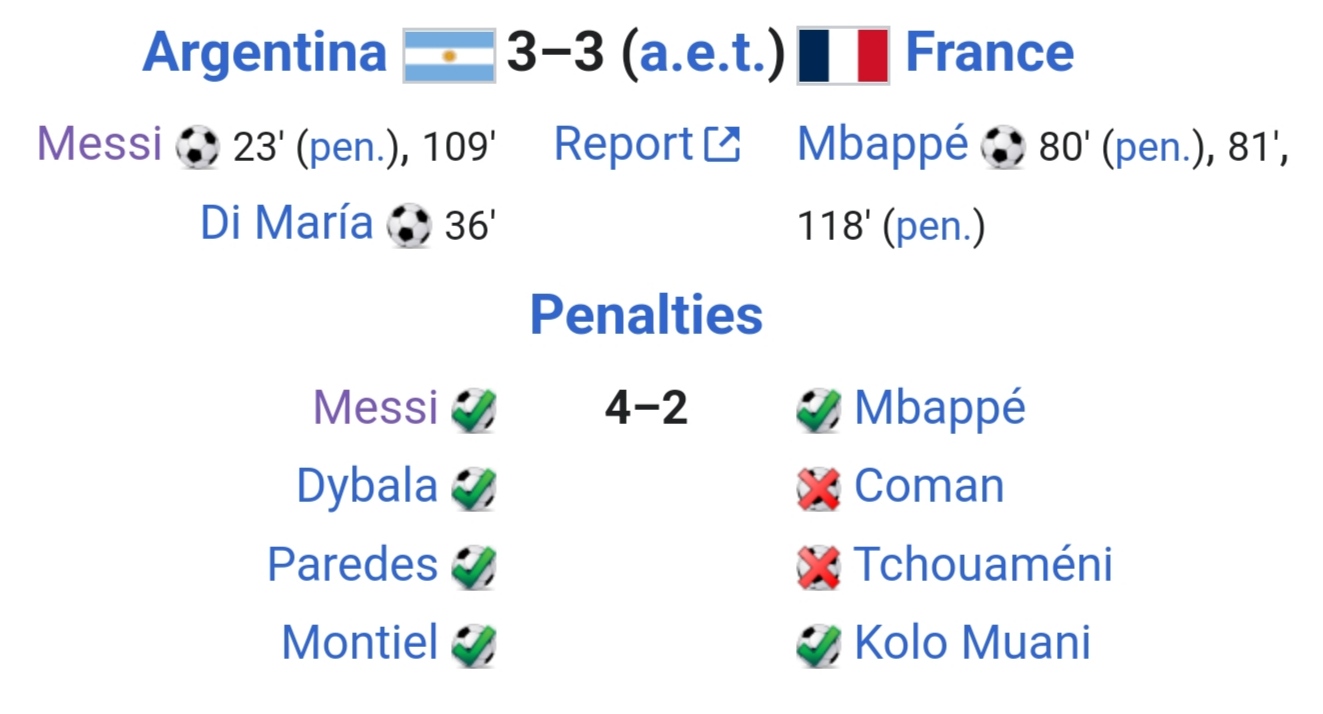This screenshot has height=714, width=1323.
Task: Open Dybala's player page link
Action: tap(367, 487)
